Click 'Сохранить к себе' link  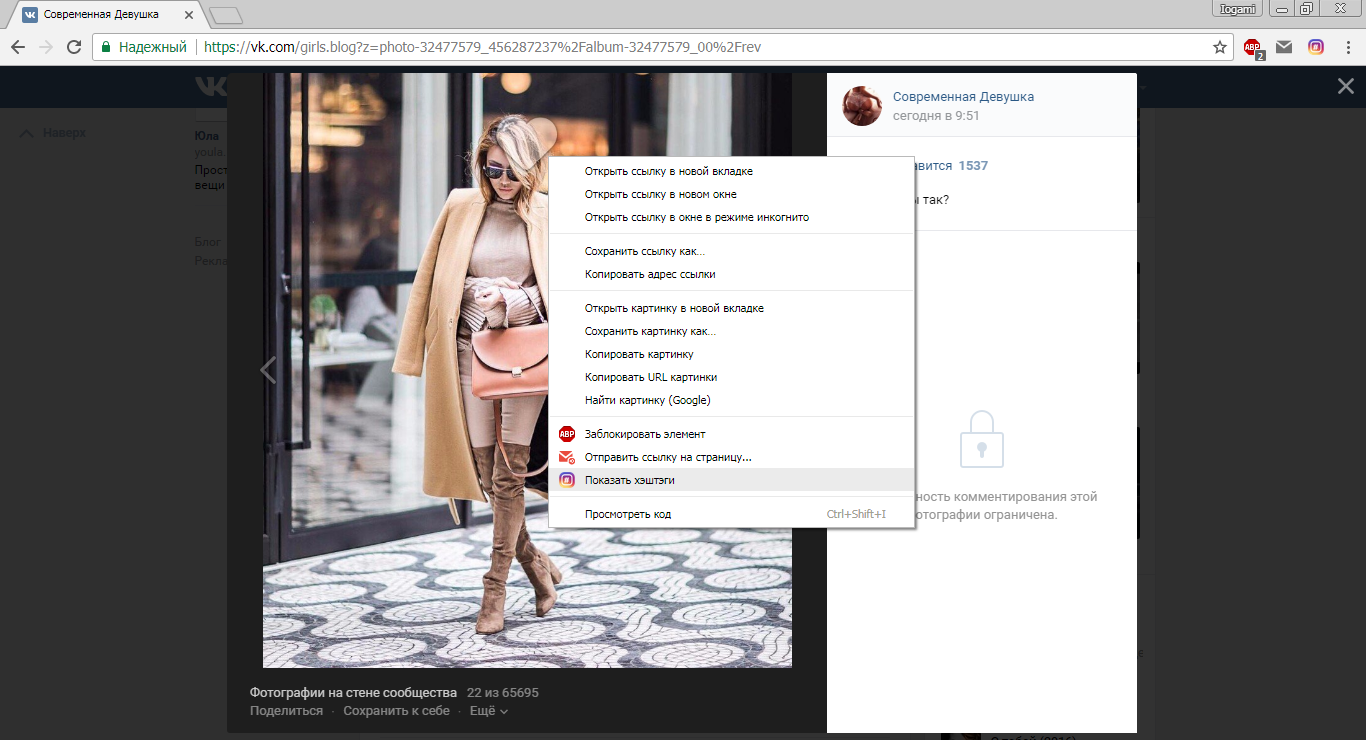pos(396,711)
